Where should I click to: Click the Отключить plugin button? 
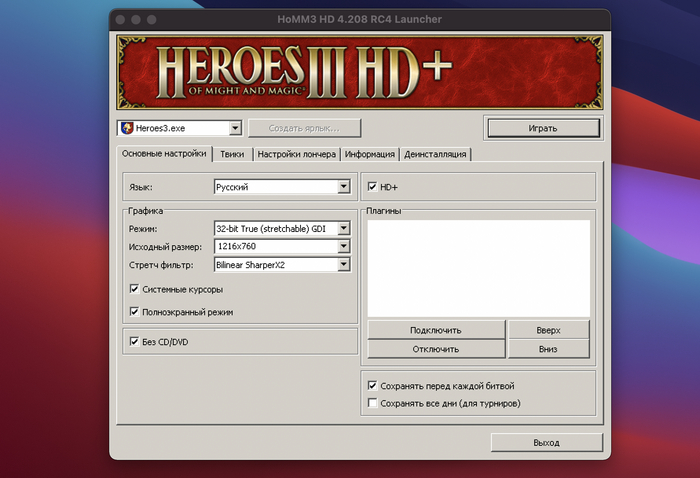[x=436, y=349]
